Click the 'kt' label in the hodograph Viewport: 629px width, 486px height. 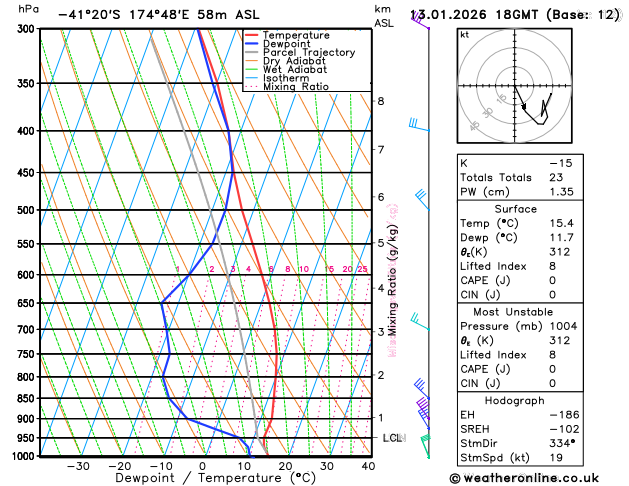point(465,35)
